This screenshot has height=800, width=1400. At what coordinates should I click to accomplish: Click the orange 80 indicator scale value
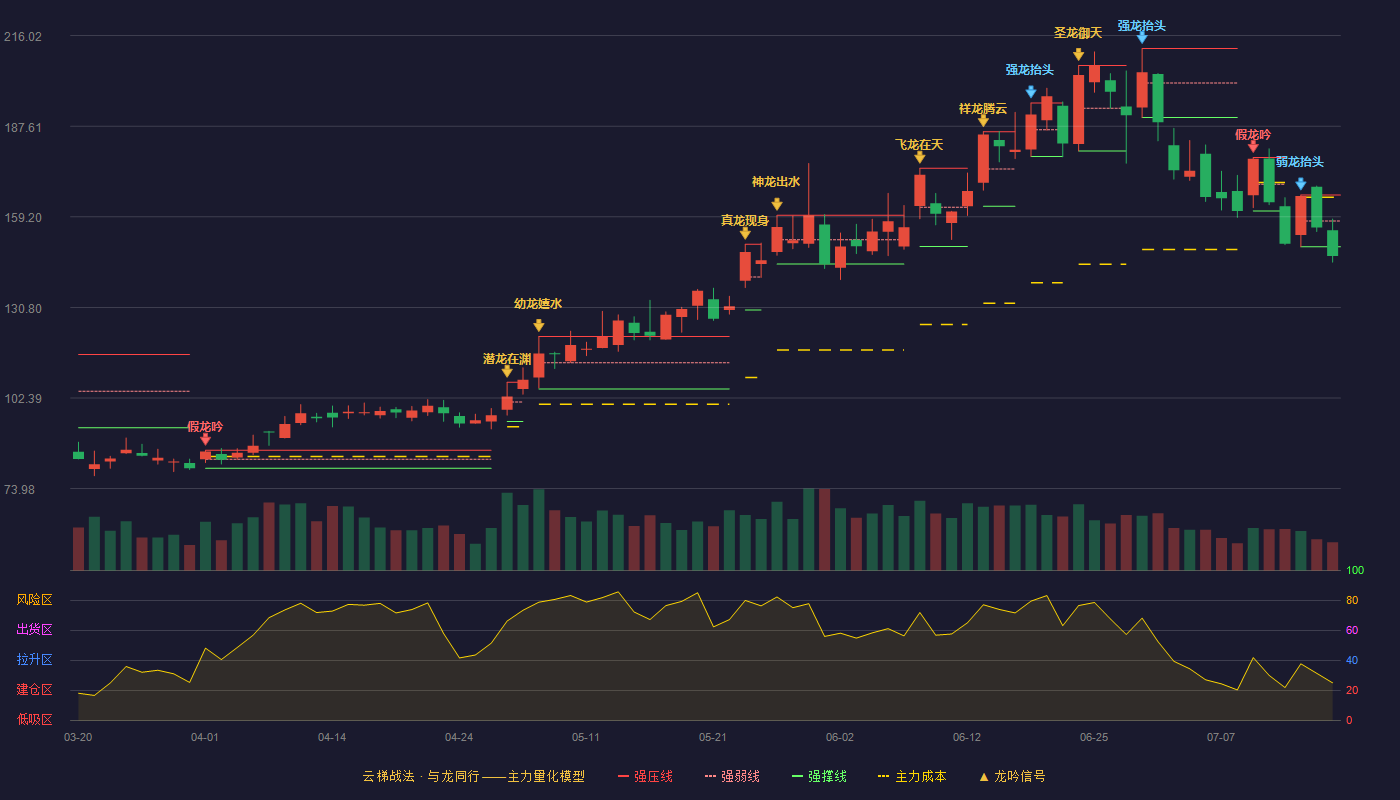1352,601
